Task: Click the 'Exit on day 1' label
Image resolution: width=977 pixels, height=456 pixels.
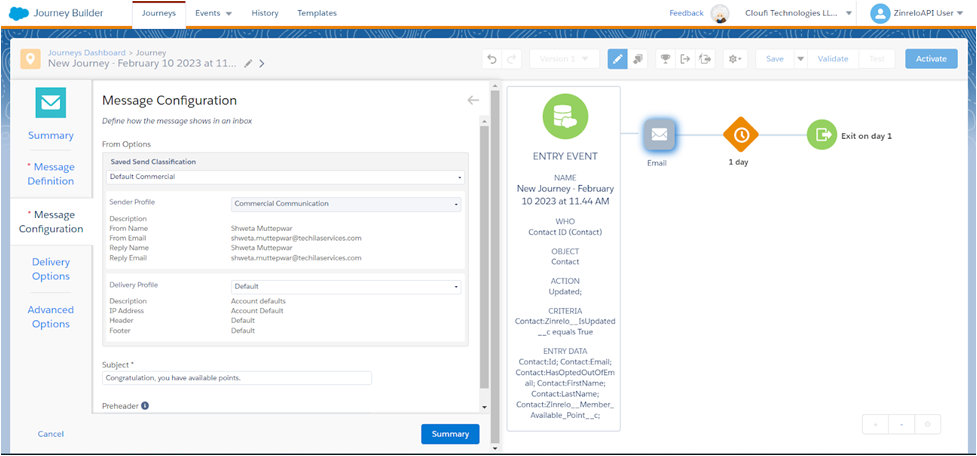Action: pos(866,135)
